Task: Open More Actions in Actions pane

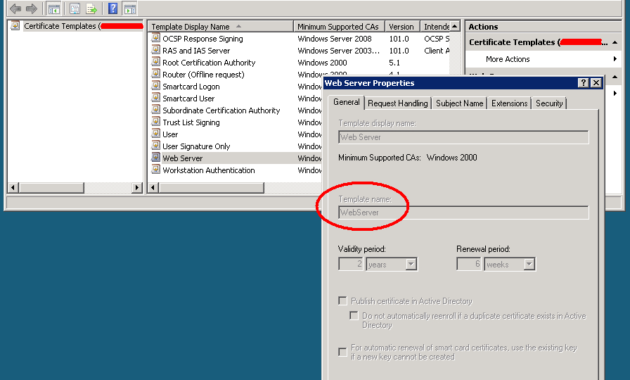Action: coord(507,59)
